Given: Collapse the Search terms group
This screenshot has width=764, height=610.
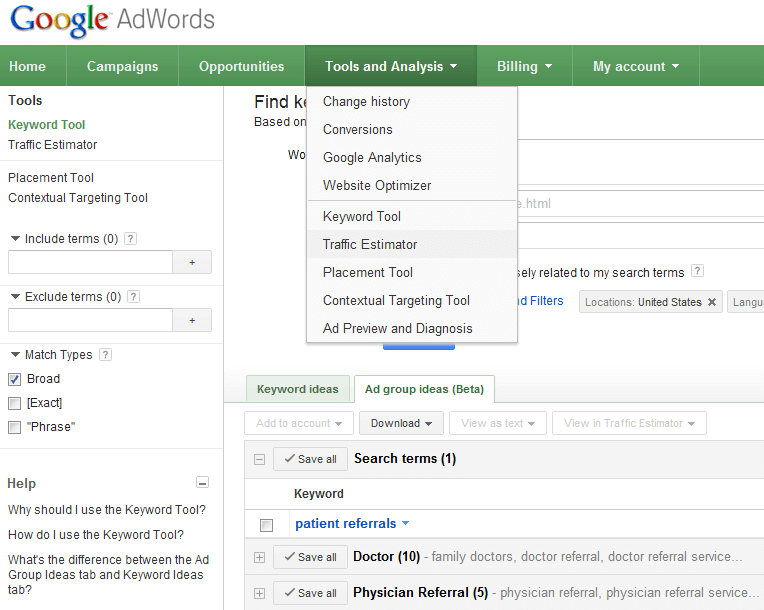Looking at the screenshot, I should click(x=260, y=459).
